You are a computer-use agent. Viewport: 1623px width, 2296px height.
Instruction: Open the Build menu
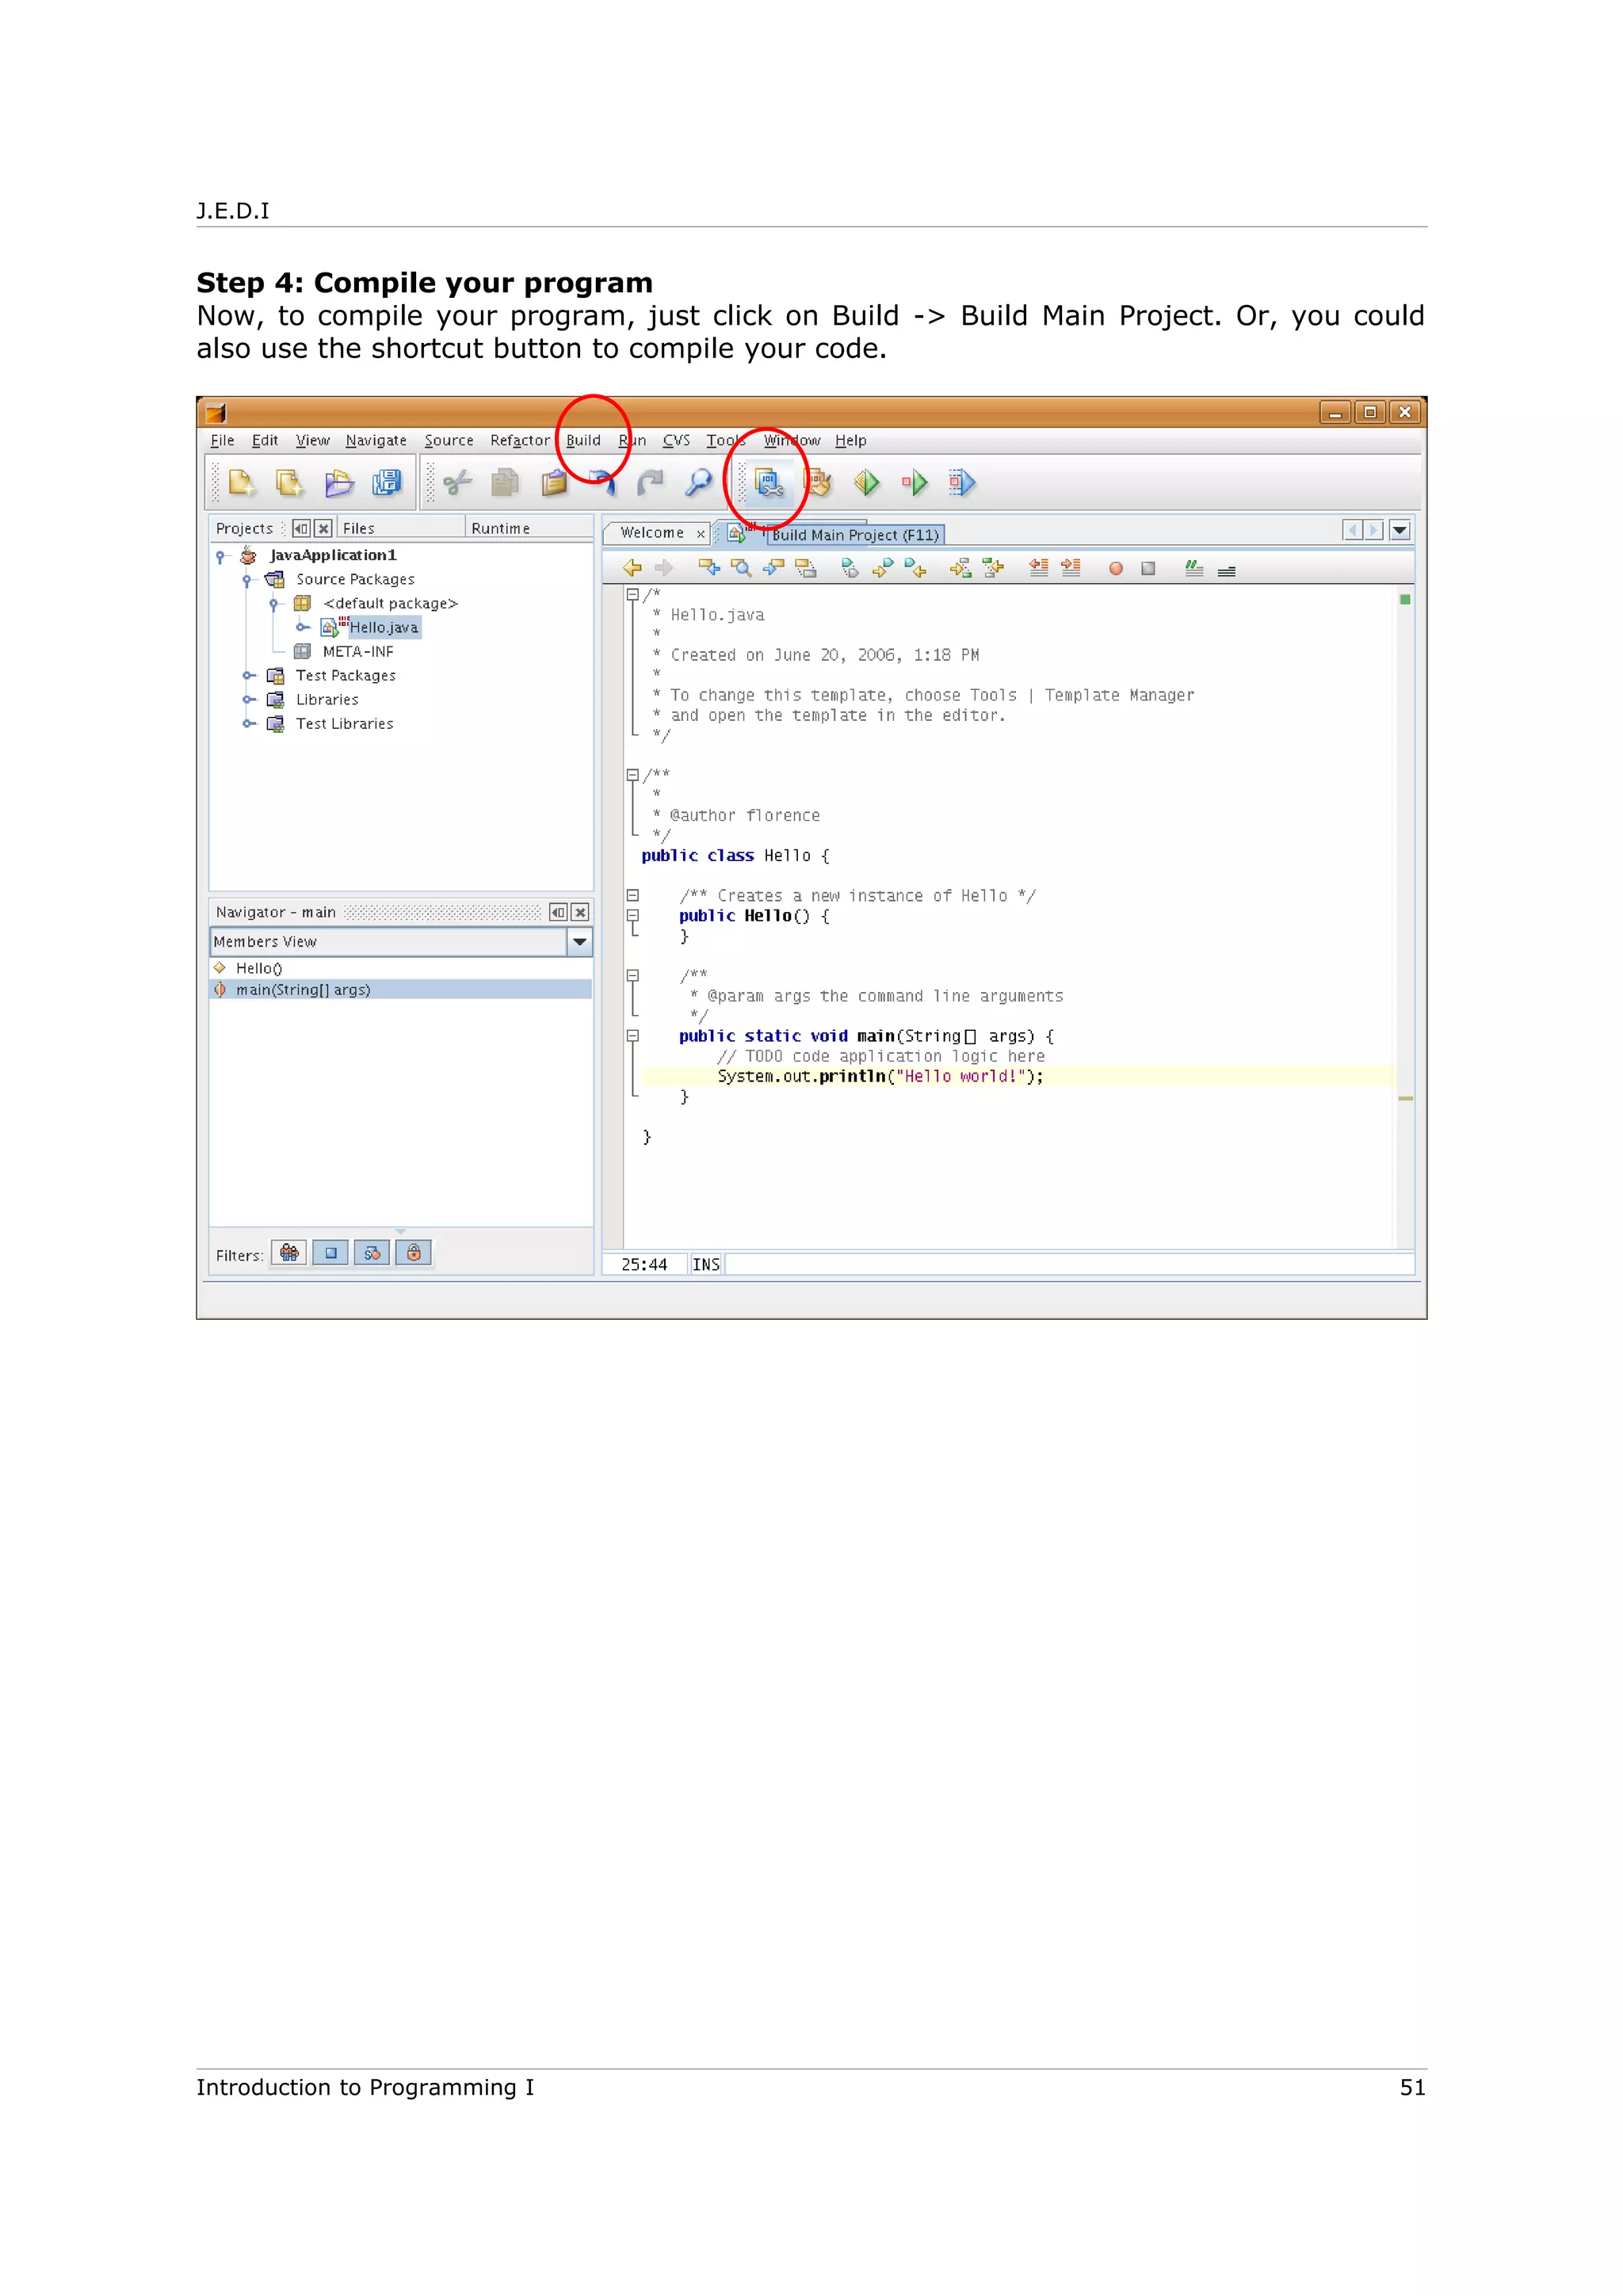click(x=583, y=441)
